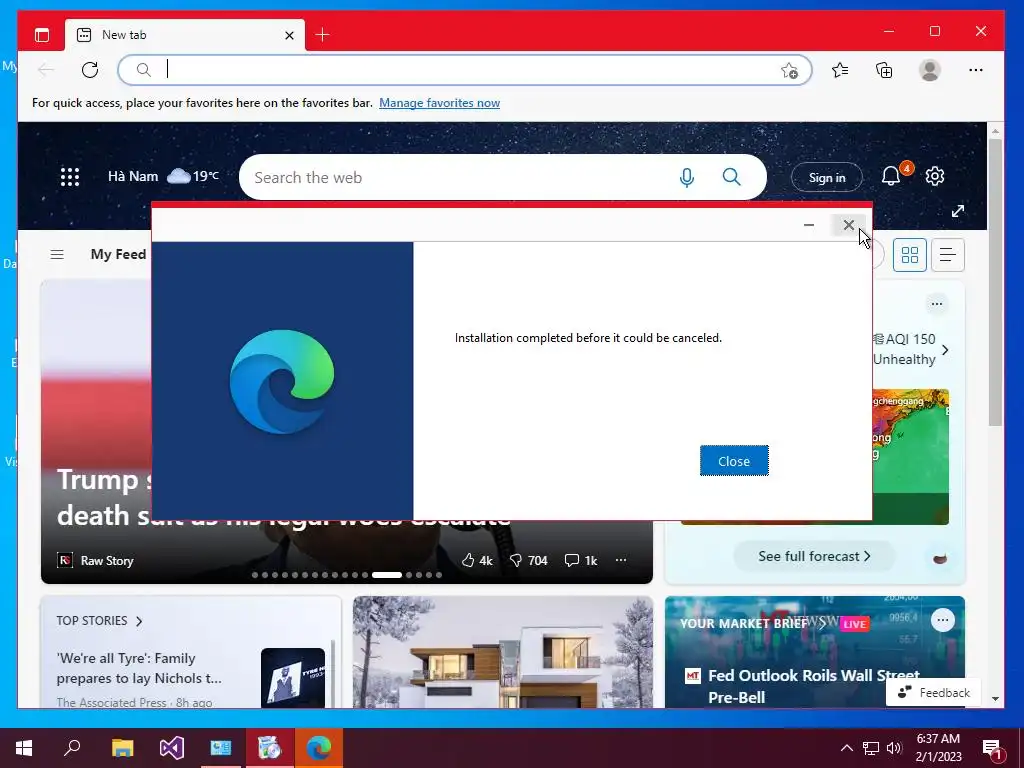Screen dimensions: 1024x768
Task: Open the Raw Story source link
Action: [95, 560]
